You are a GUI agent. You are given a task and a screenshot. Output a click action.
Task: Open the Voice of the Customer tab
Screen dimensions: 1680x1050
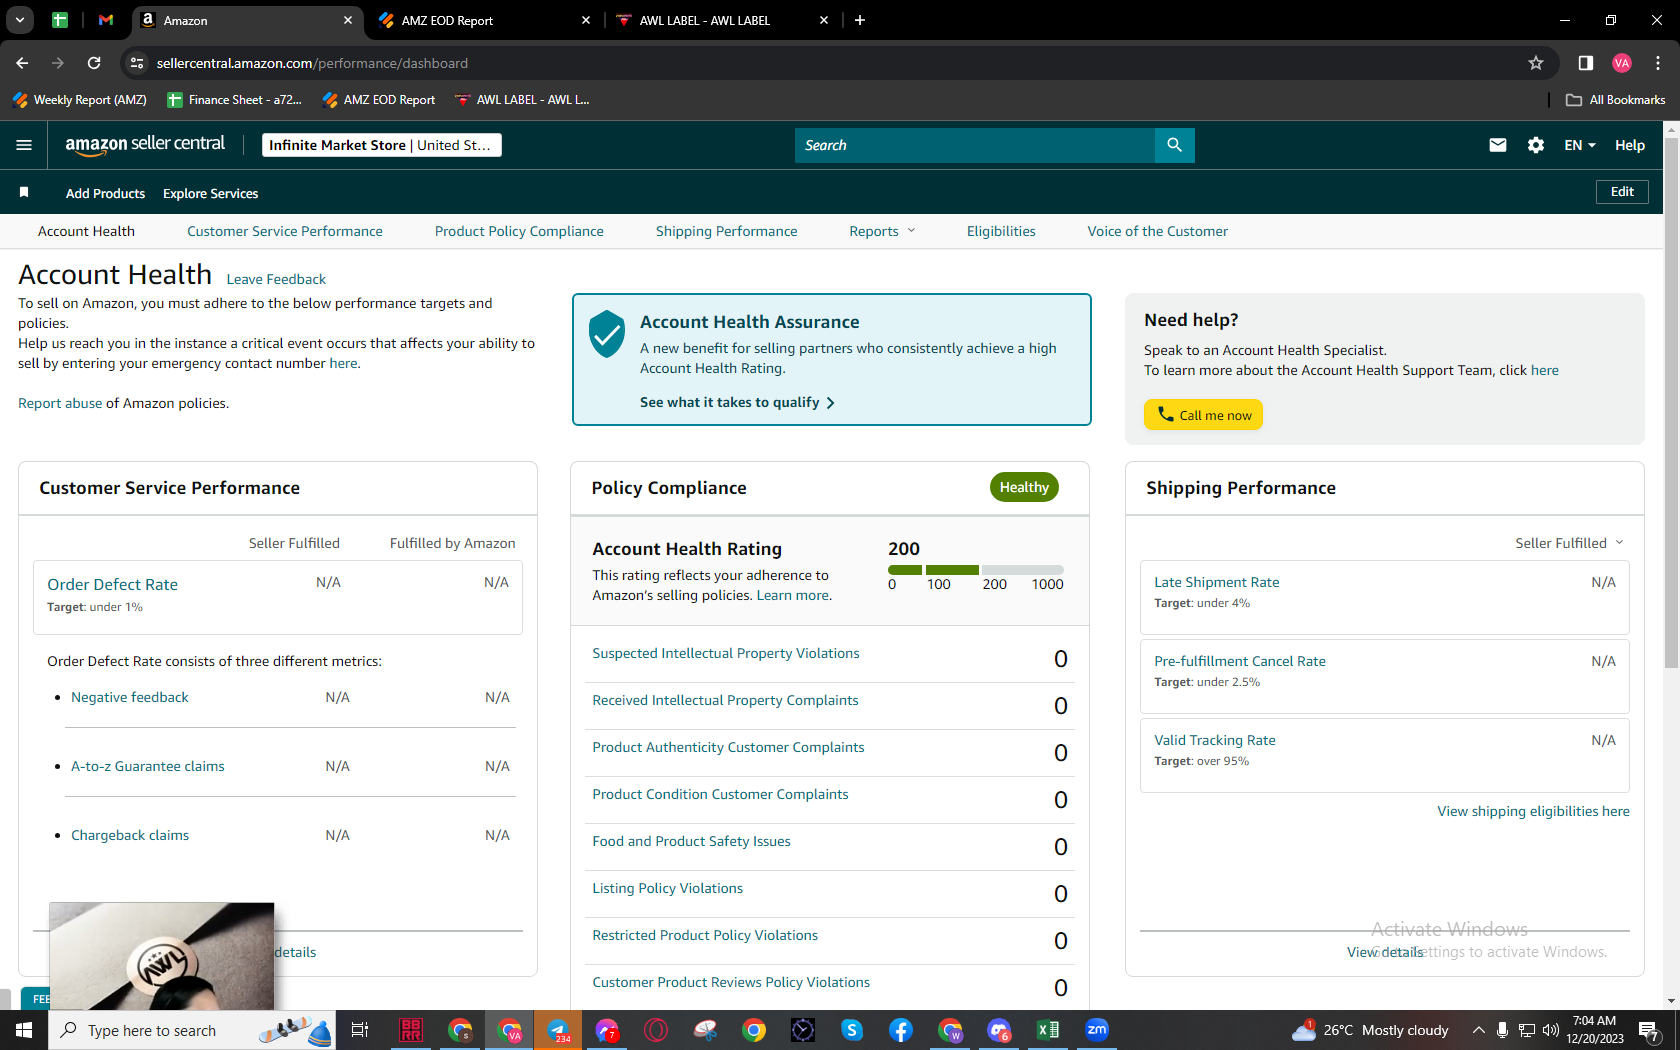[1158, 231]
